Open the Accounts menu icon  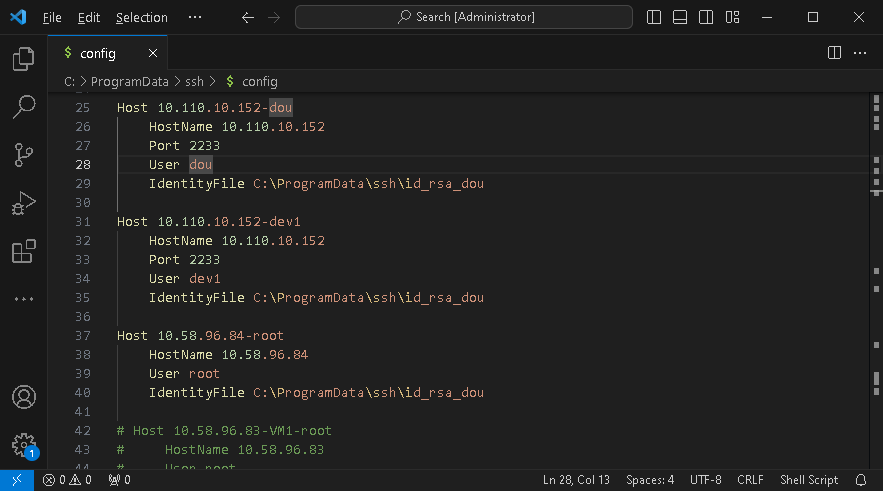[x=23, y=397]
